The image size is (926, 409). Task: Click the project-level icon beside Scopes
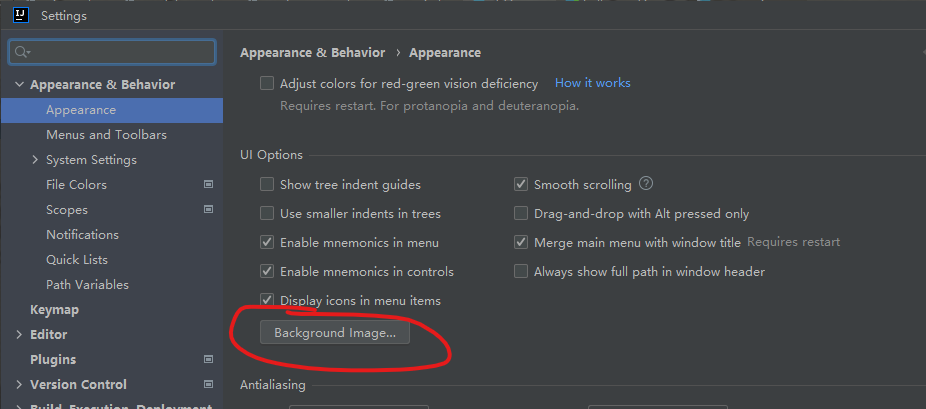click(x=208, y=210)
